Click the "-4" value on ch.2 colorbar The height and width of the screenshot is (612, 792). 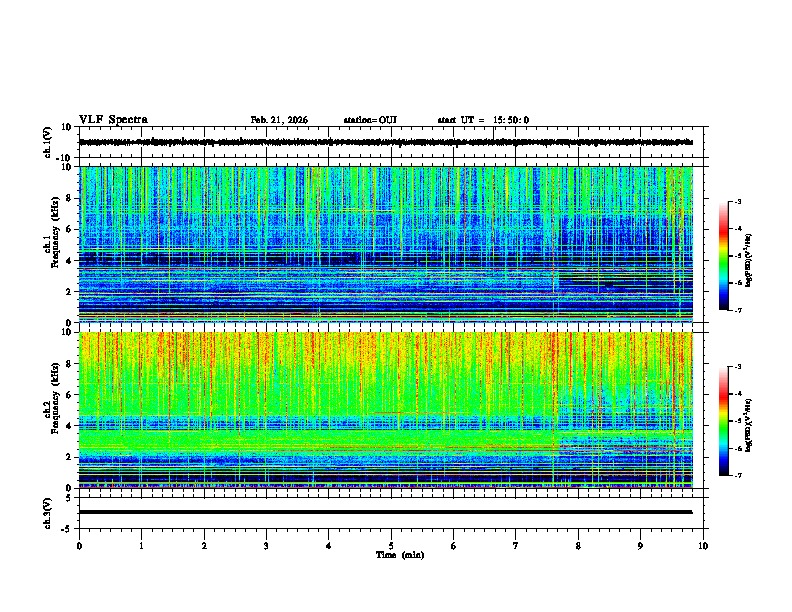click(x=737, y=394)
